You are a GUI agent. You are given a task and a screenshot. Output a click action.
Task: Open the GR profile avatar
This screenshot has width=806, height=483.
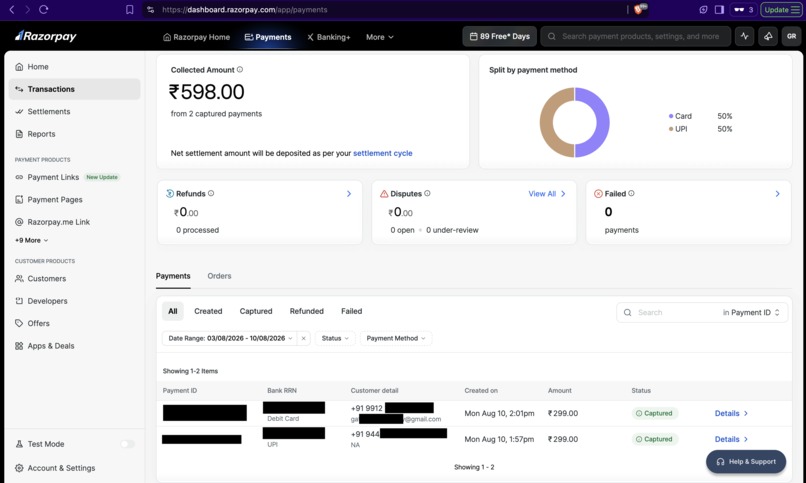[792, 36]
